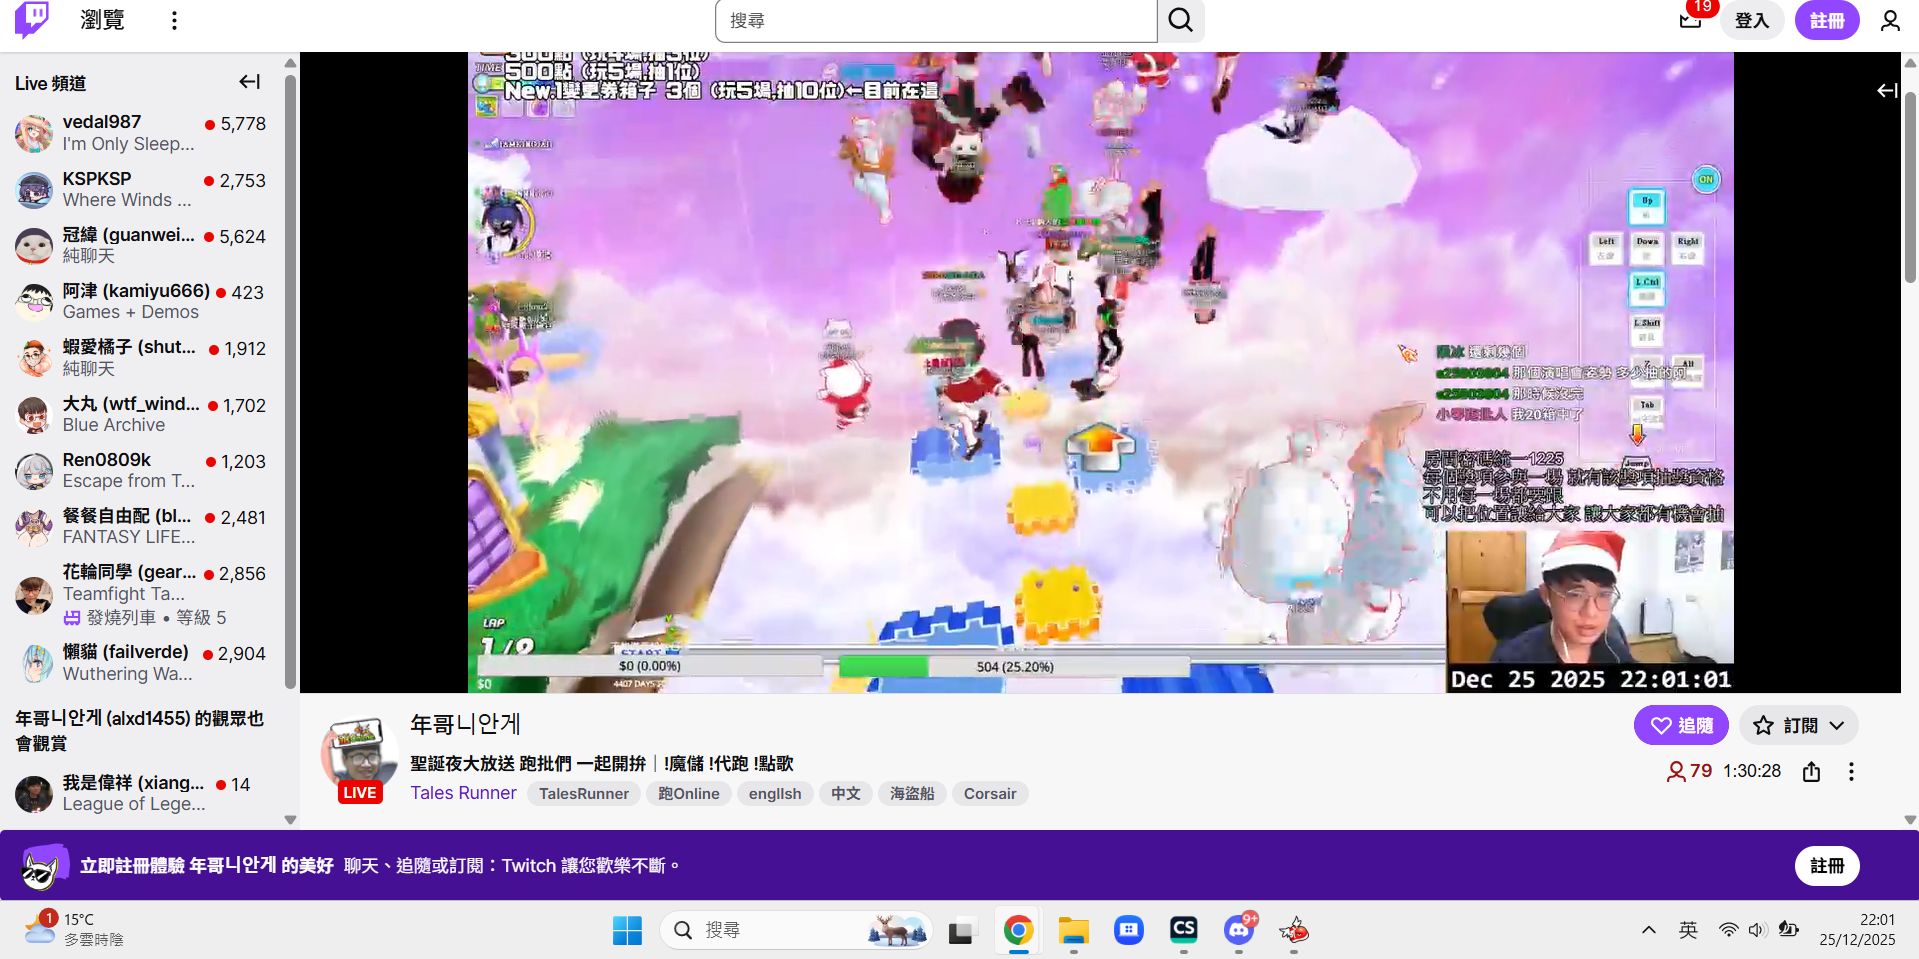Click the Twitch search input field
Screen dimensions: 1919x959
[936, 21]
